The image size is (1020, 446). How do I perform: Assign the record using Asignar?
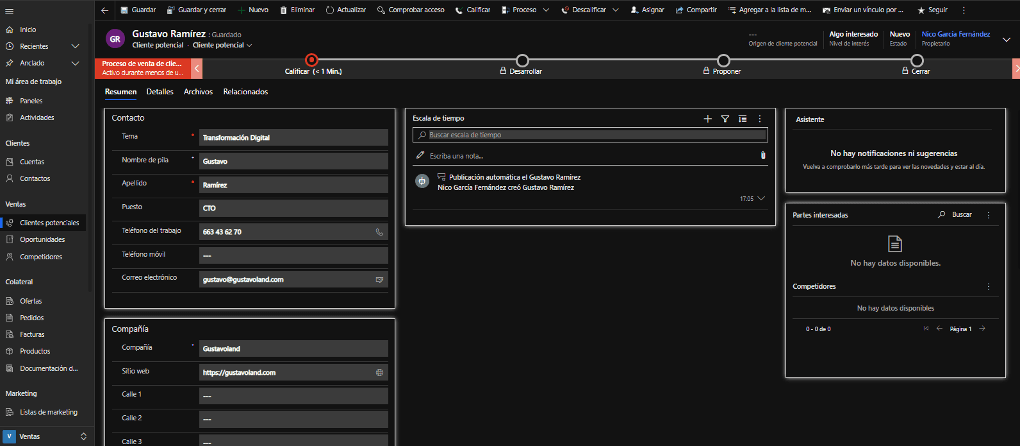(x=647, y=10)
